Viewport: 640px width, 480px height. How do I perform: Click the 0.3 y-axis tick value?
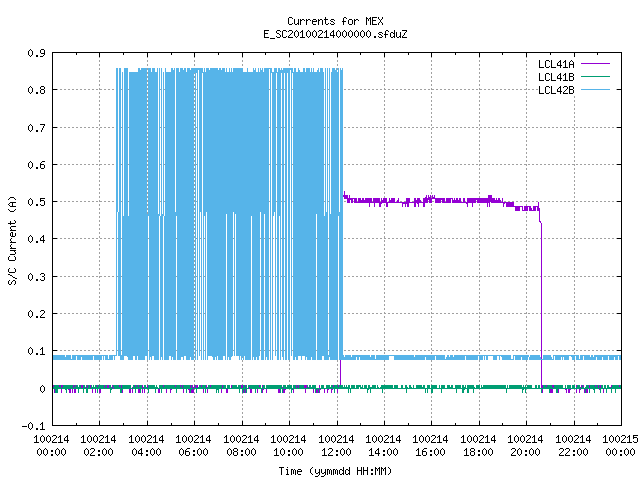click(x=36, y=277)
